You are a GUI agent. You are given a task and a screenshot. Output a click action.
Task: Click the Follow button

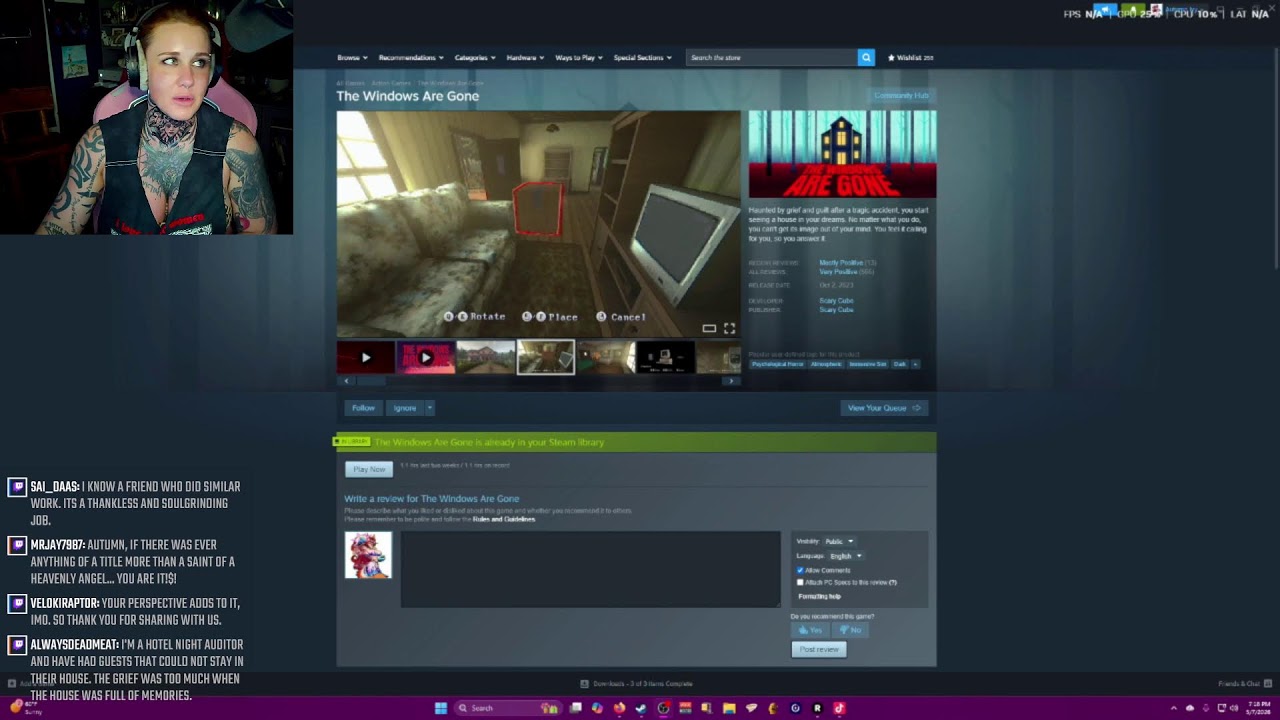tap(363, 408)
